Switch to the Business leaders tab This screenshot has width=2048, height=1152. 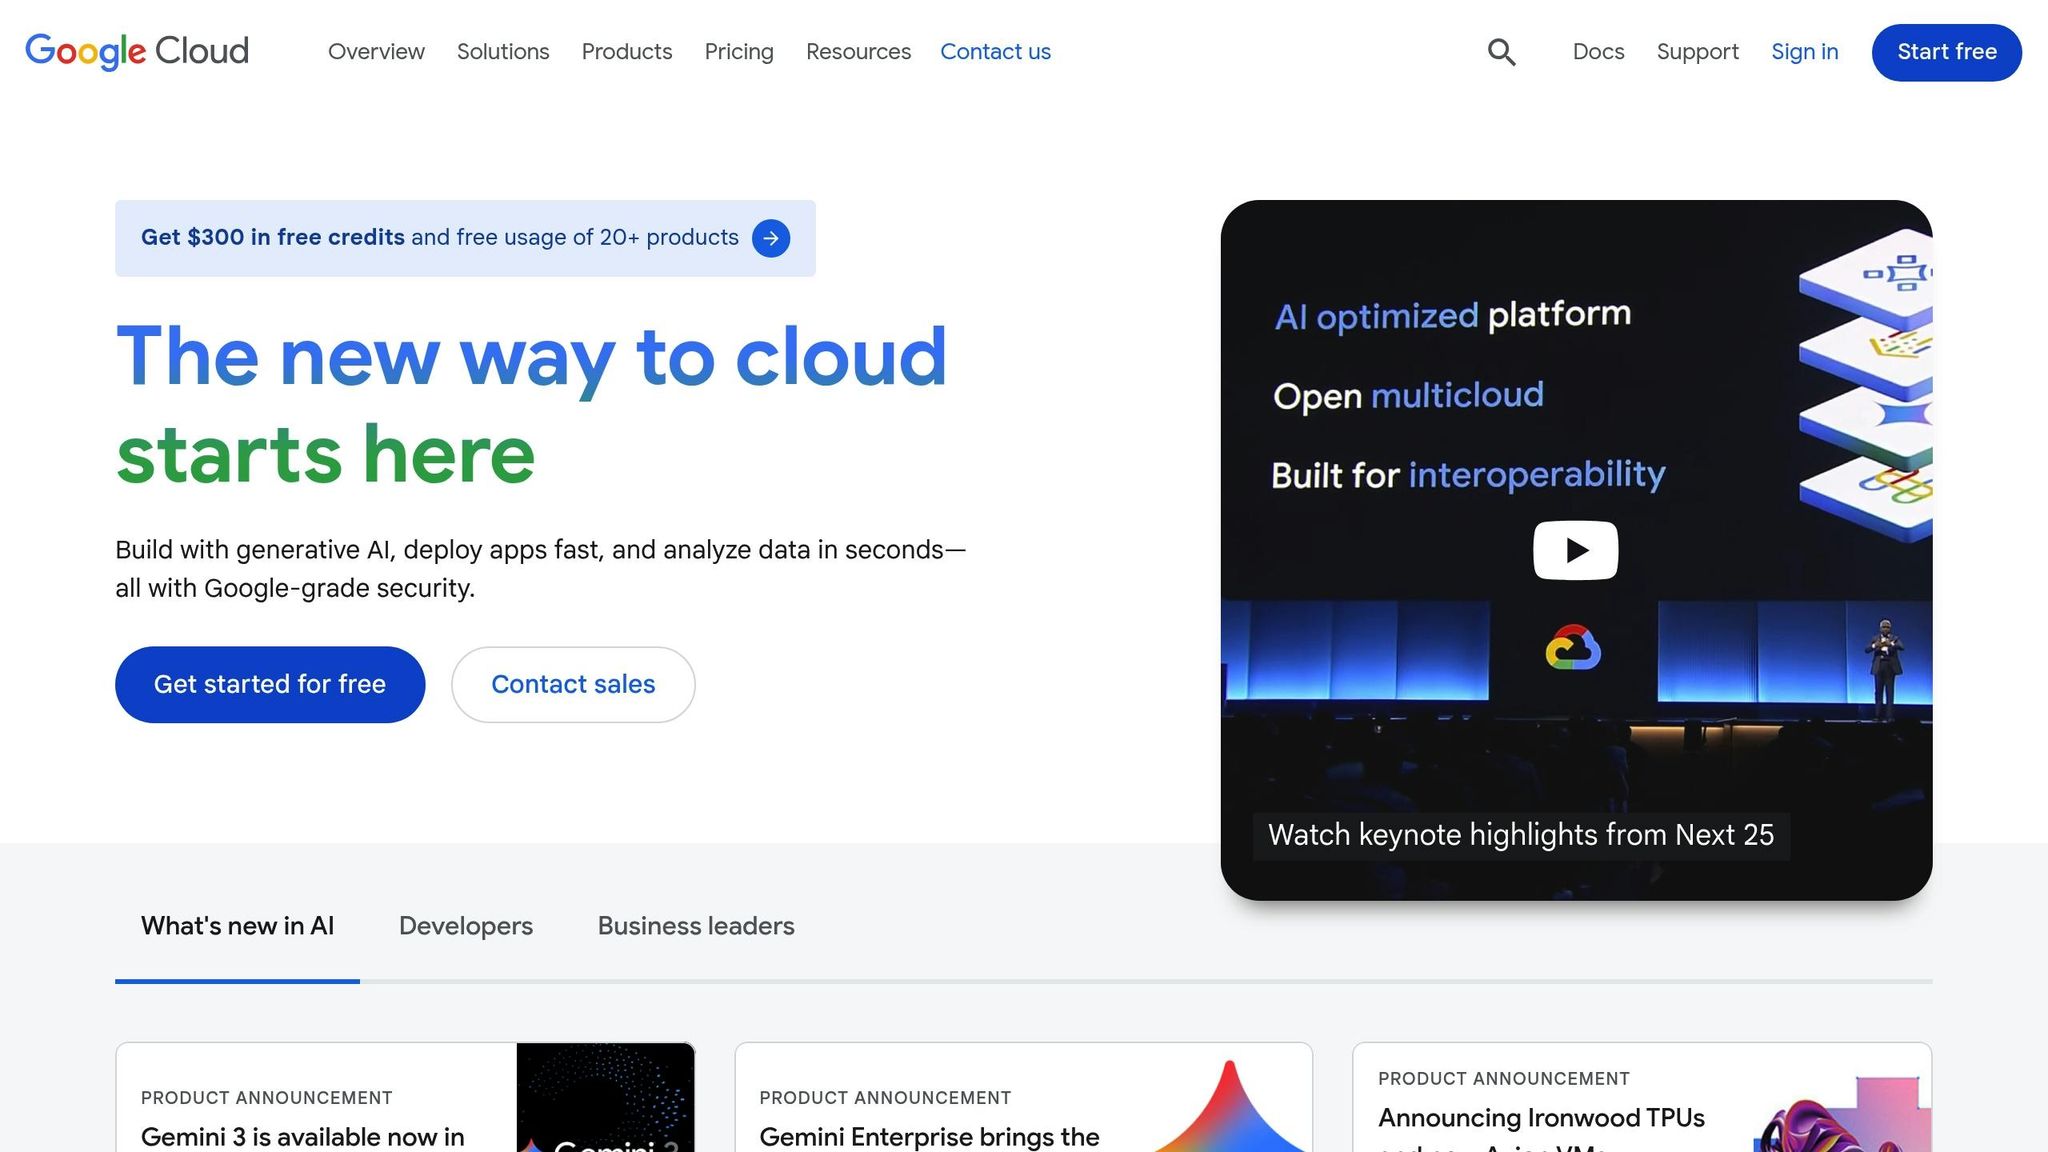click(x=695, y=926)
